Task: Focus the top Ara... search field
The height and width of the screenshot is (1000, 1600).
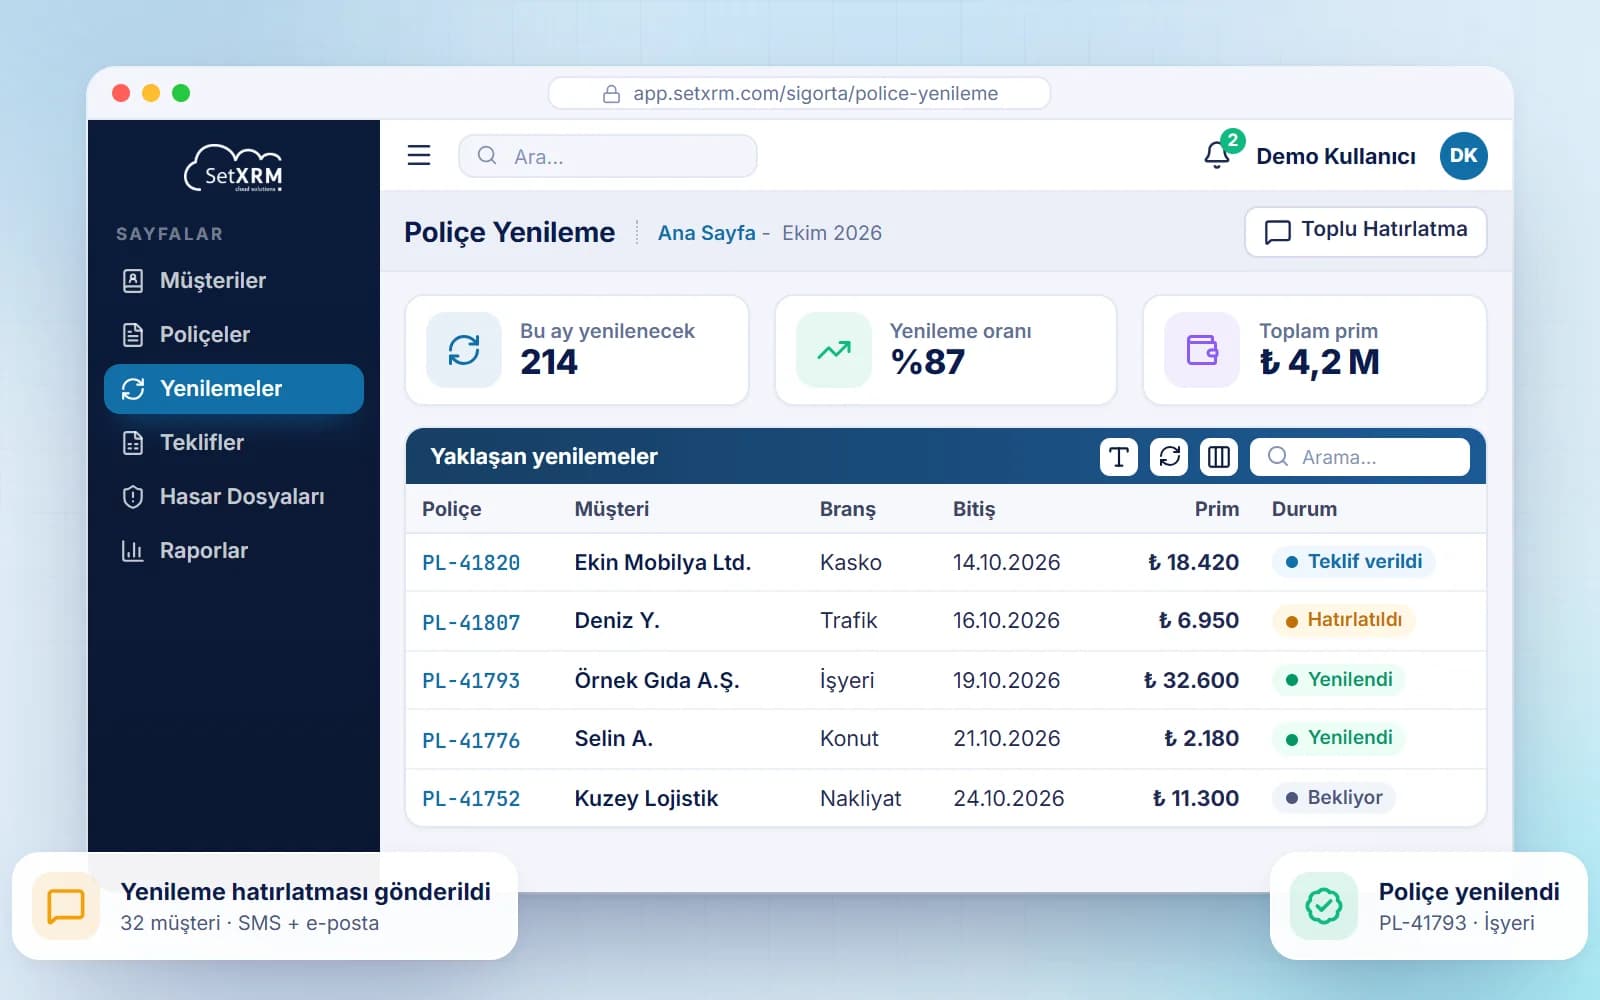Action: [608, 156]
